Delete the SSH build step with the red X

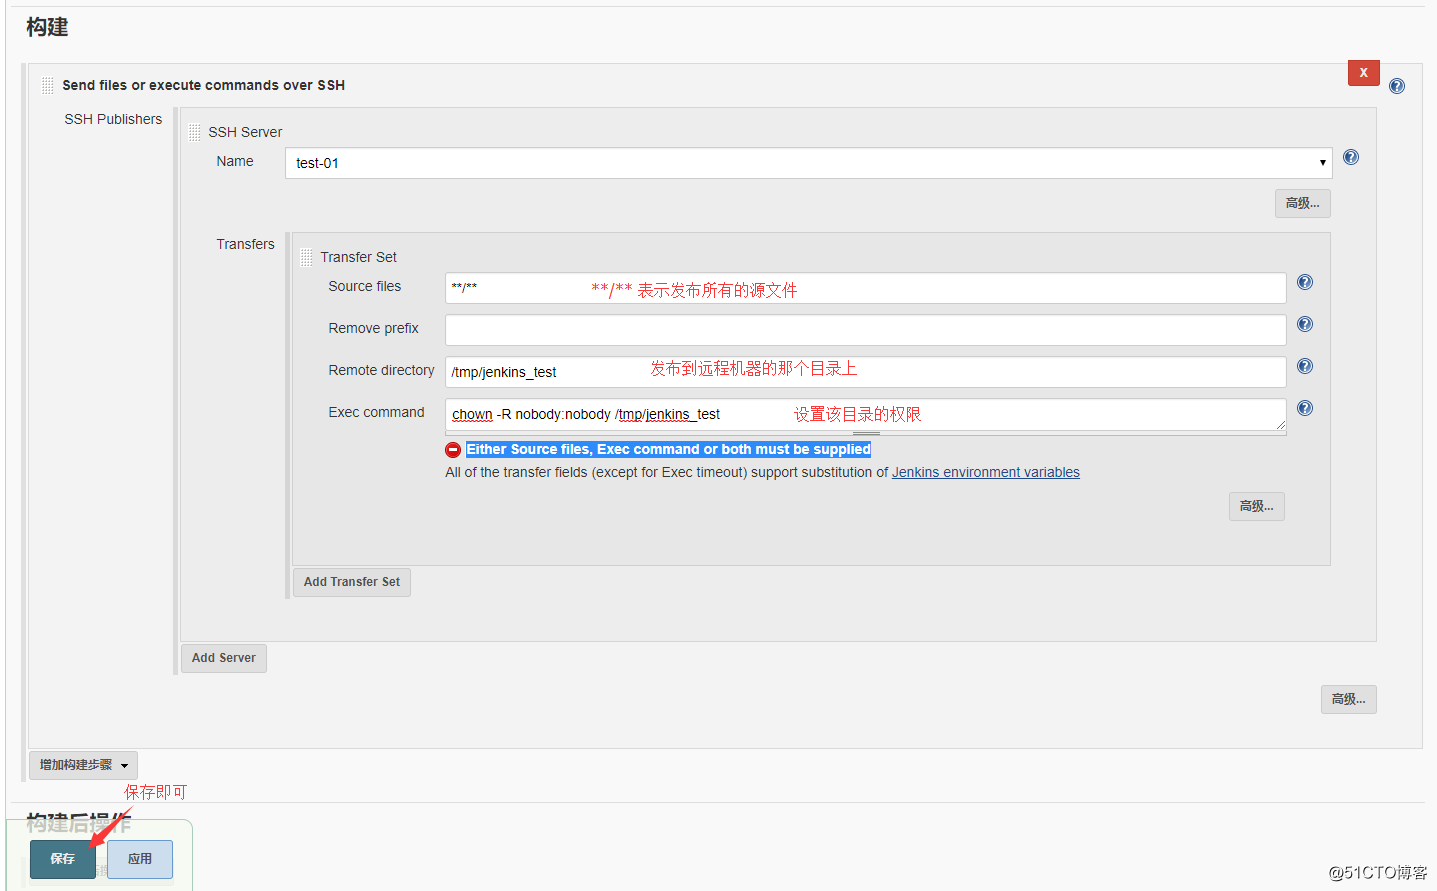[x=1363, y=73]
